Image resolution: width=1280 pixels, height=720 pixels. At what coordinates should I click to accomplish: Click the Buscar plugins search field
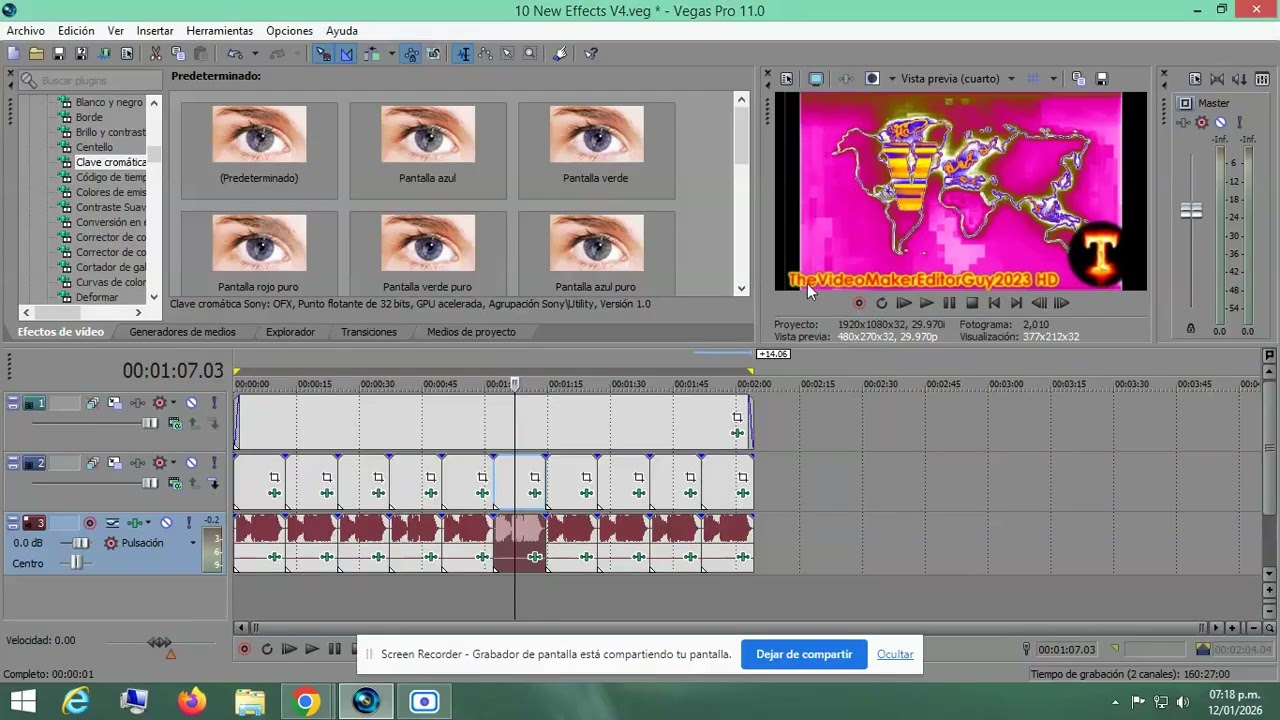(x=88, y=80)
